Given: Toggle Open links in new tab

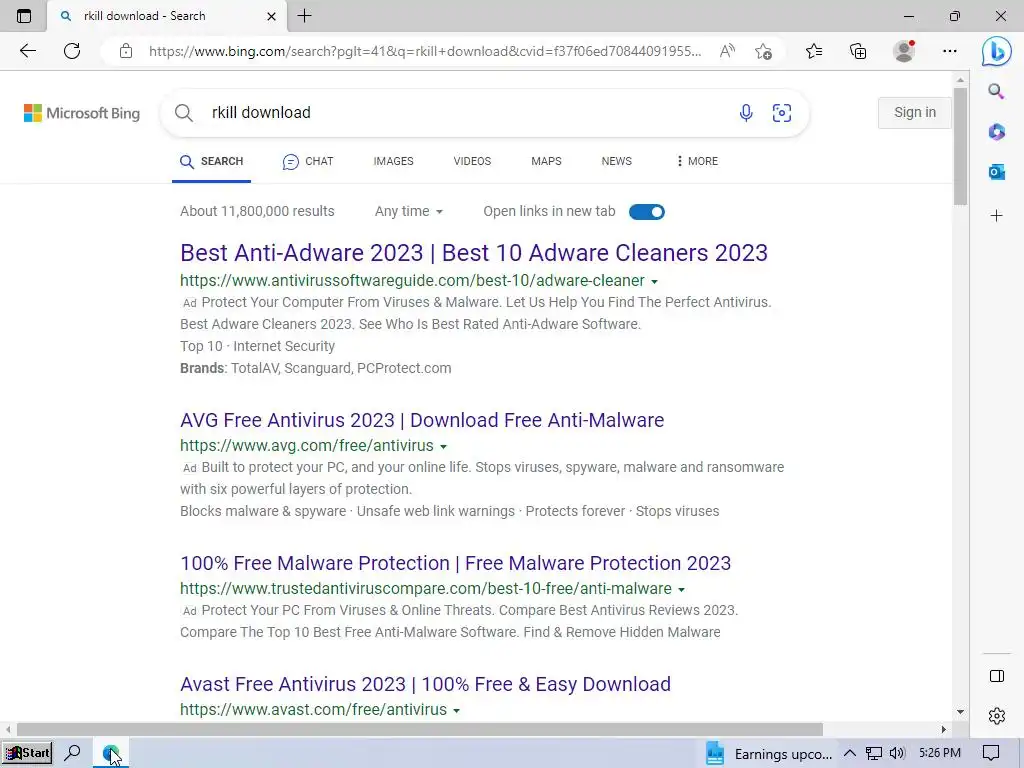Looking at the screenshot, I should 647,212.
